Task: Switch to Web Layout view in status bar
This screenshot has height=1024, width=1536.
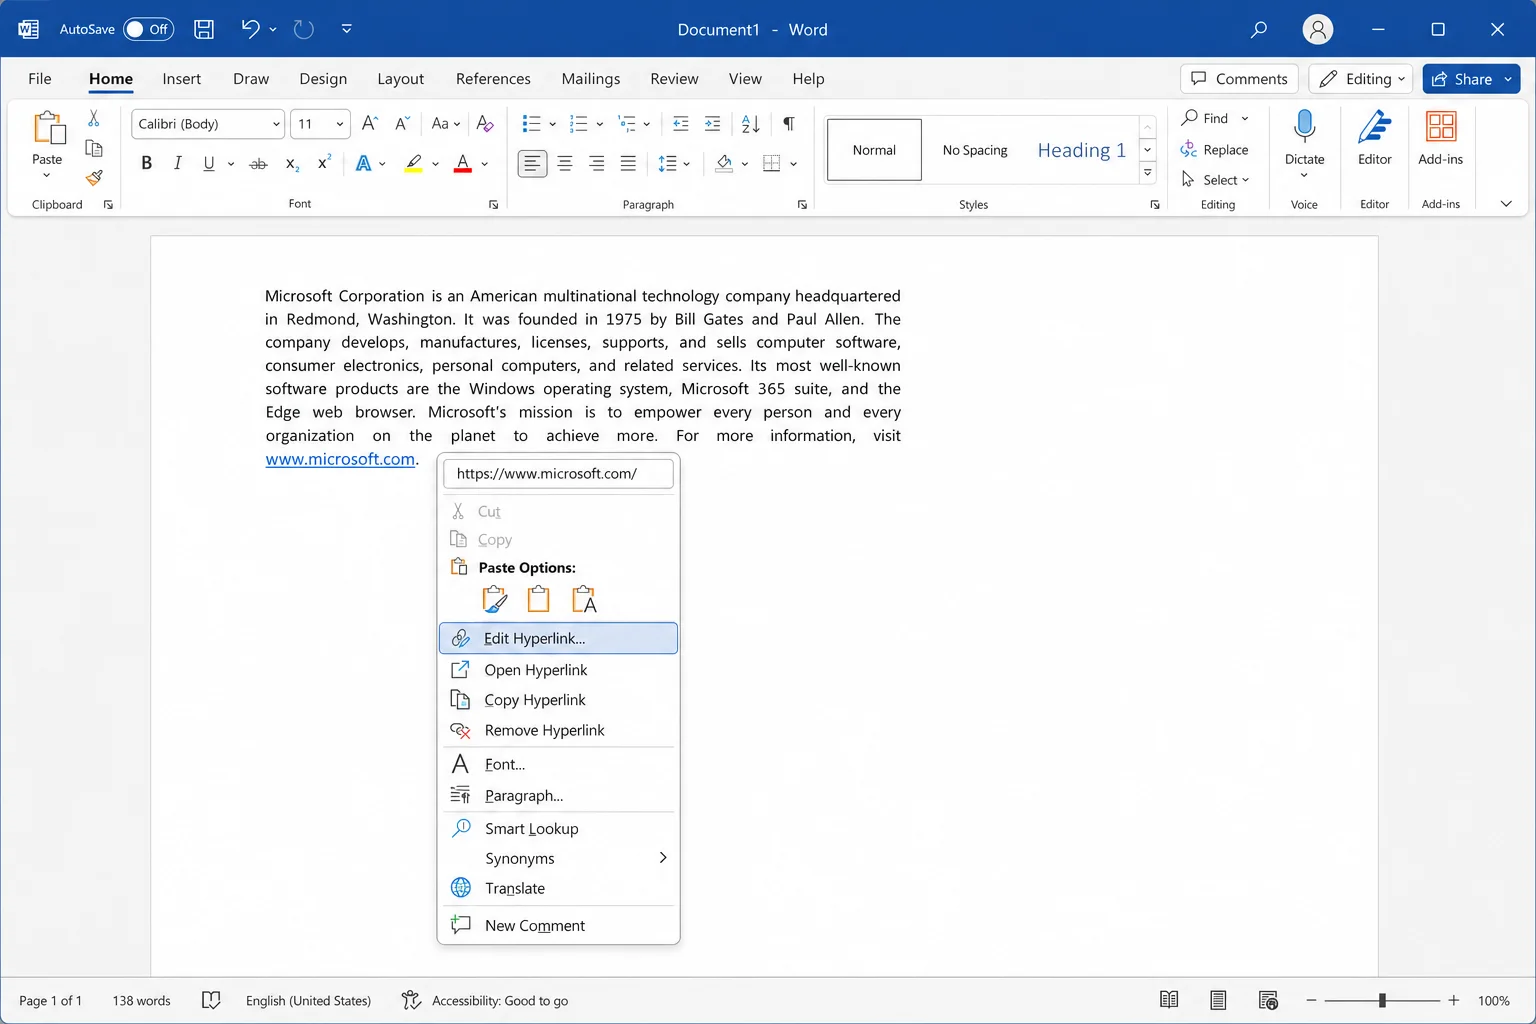Action: (1268, 1000)
